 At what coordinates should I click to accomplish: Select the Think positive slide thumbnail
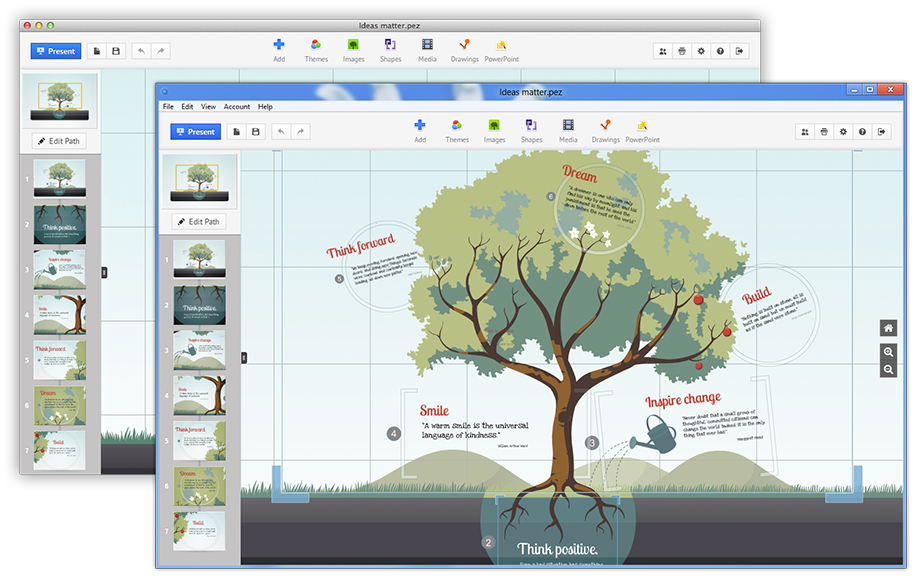tap(198, 303)
